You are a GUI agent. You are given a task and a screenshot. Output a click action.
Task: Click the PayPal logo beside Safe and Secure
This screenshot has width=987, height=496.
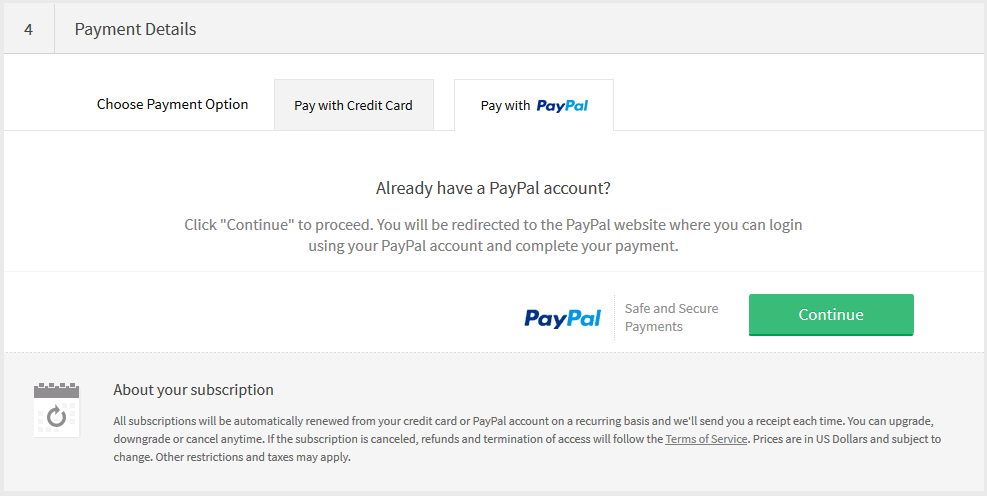[x=562, y=318]
